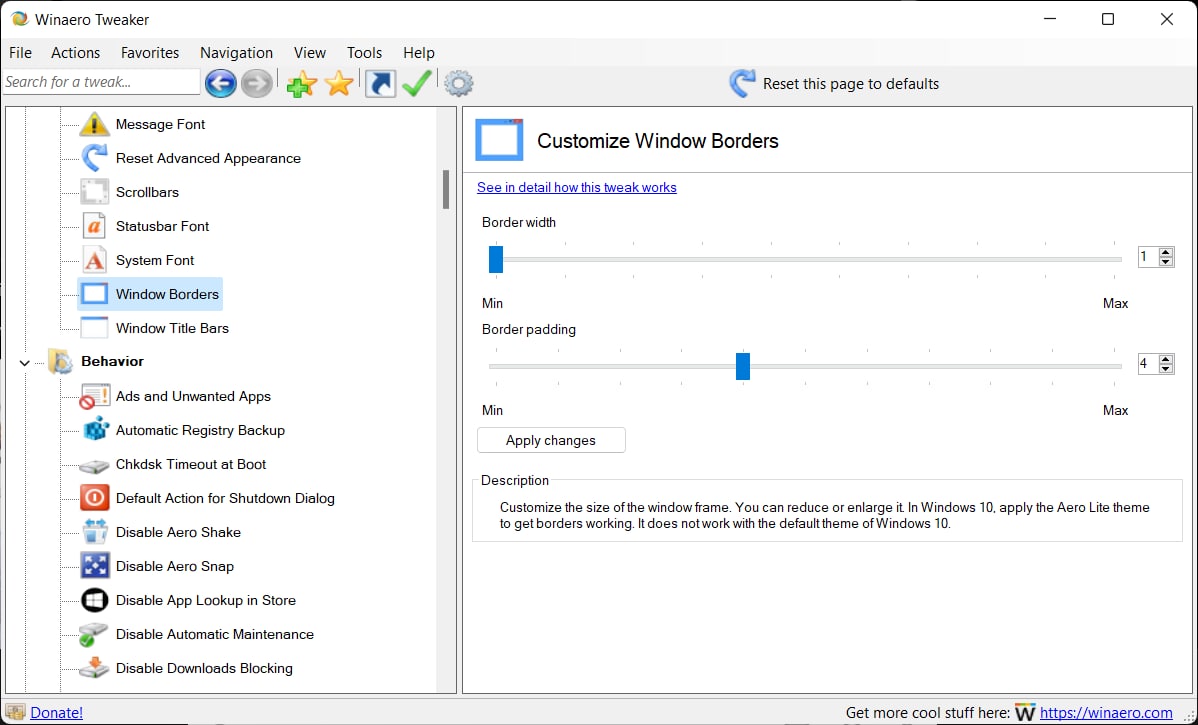Select the Window Borders tree item
1198x725 pixels.
[151, 294]
